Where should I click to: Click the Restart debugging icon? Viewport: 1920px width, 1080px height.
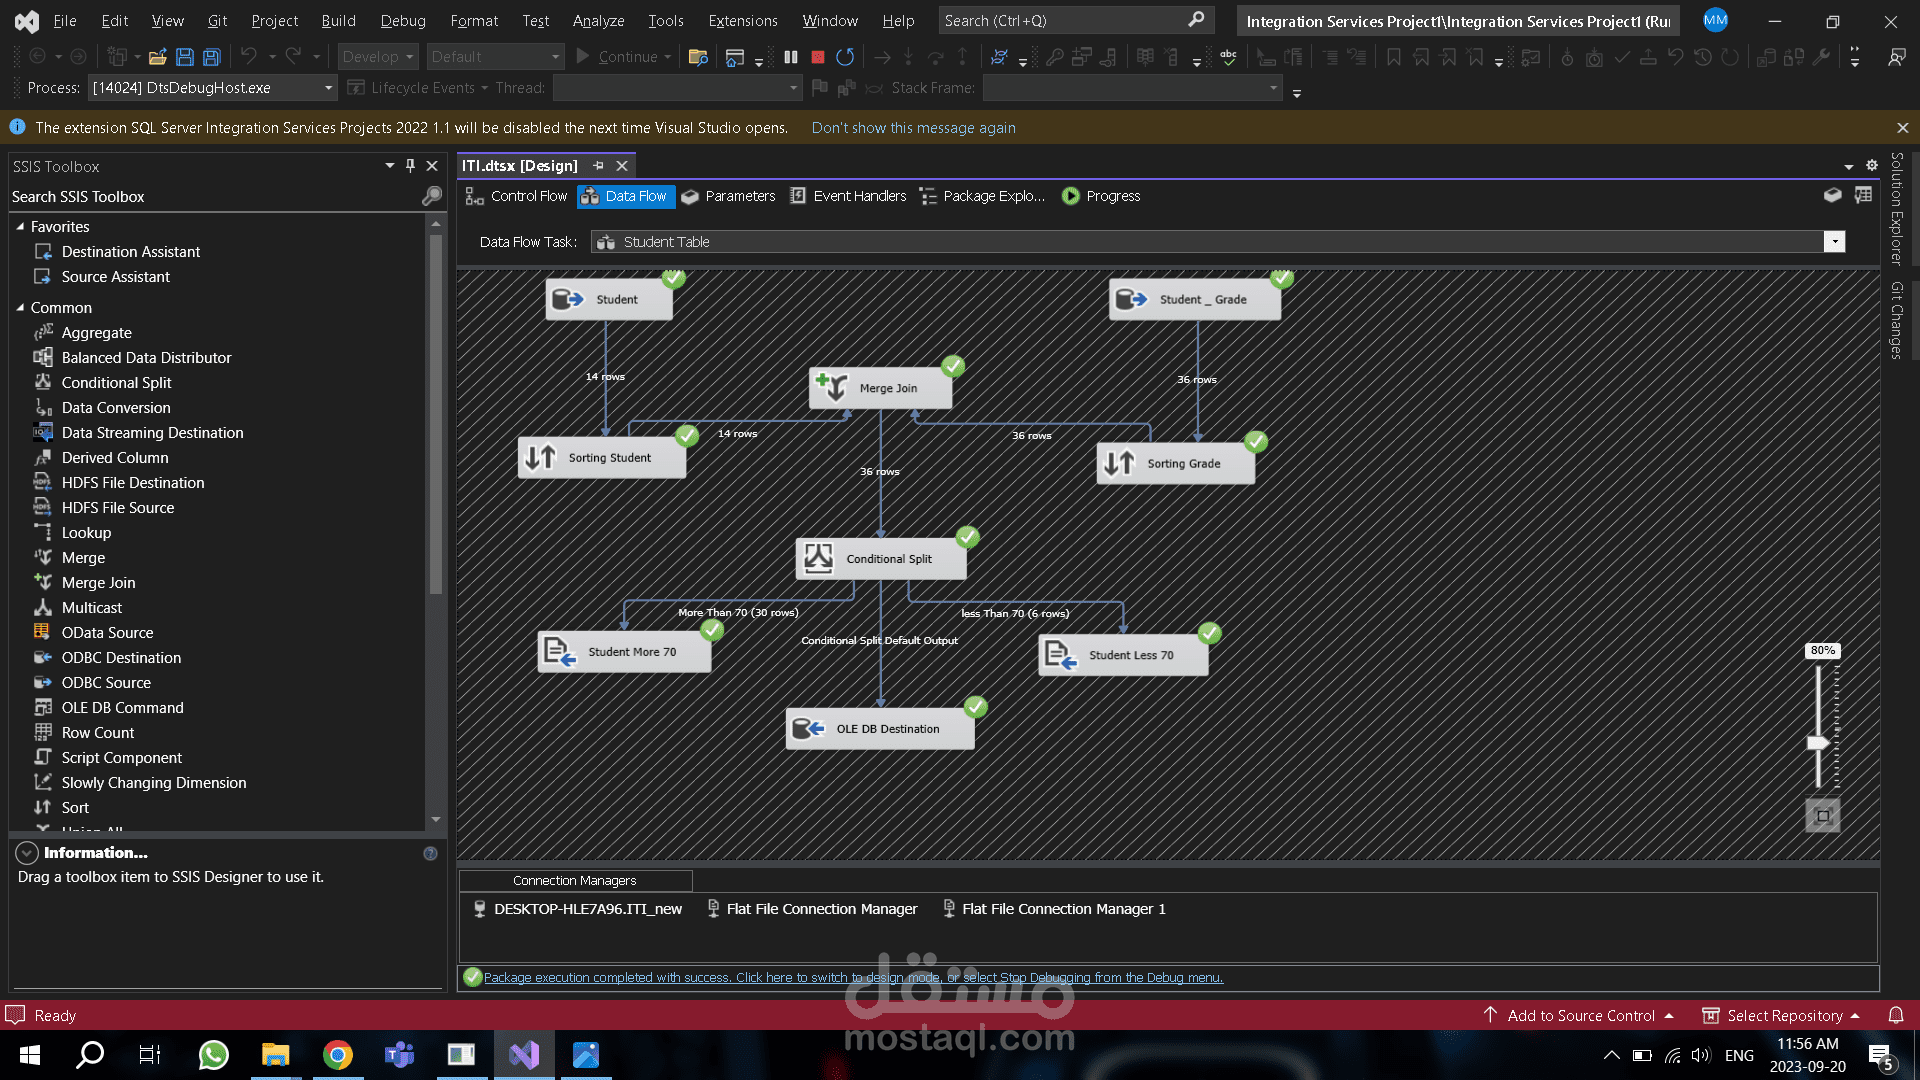[x=845, y=57]
